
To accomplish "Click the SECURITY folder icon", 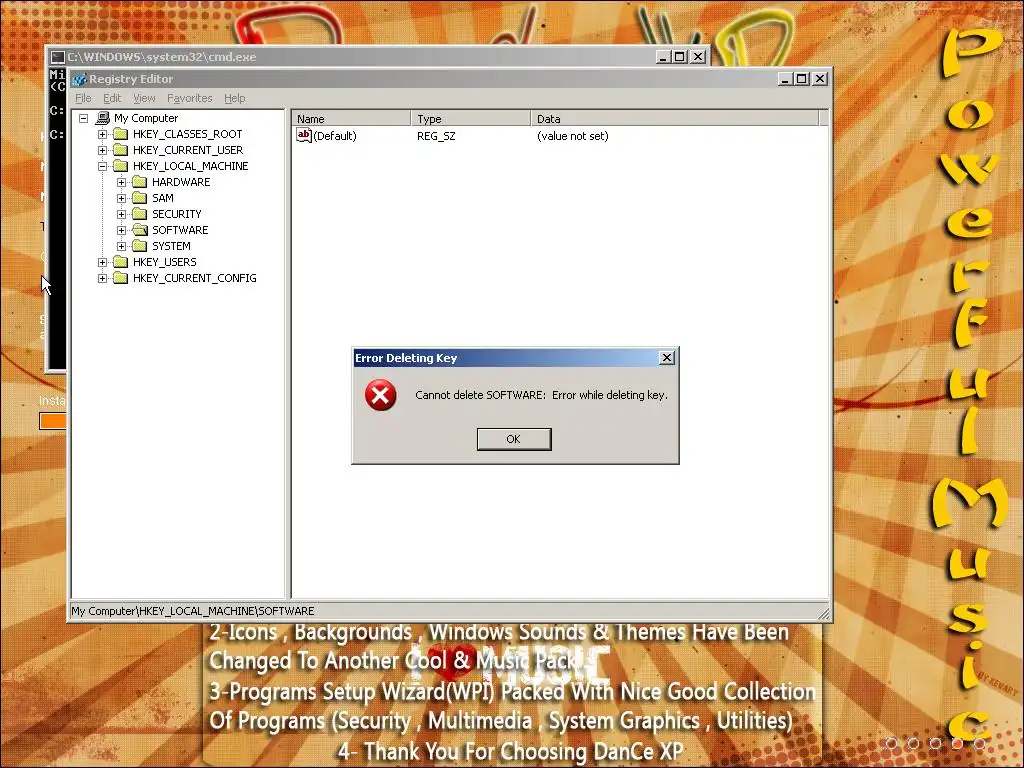I will tap(140, 214).
